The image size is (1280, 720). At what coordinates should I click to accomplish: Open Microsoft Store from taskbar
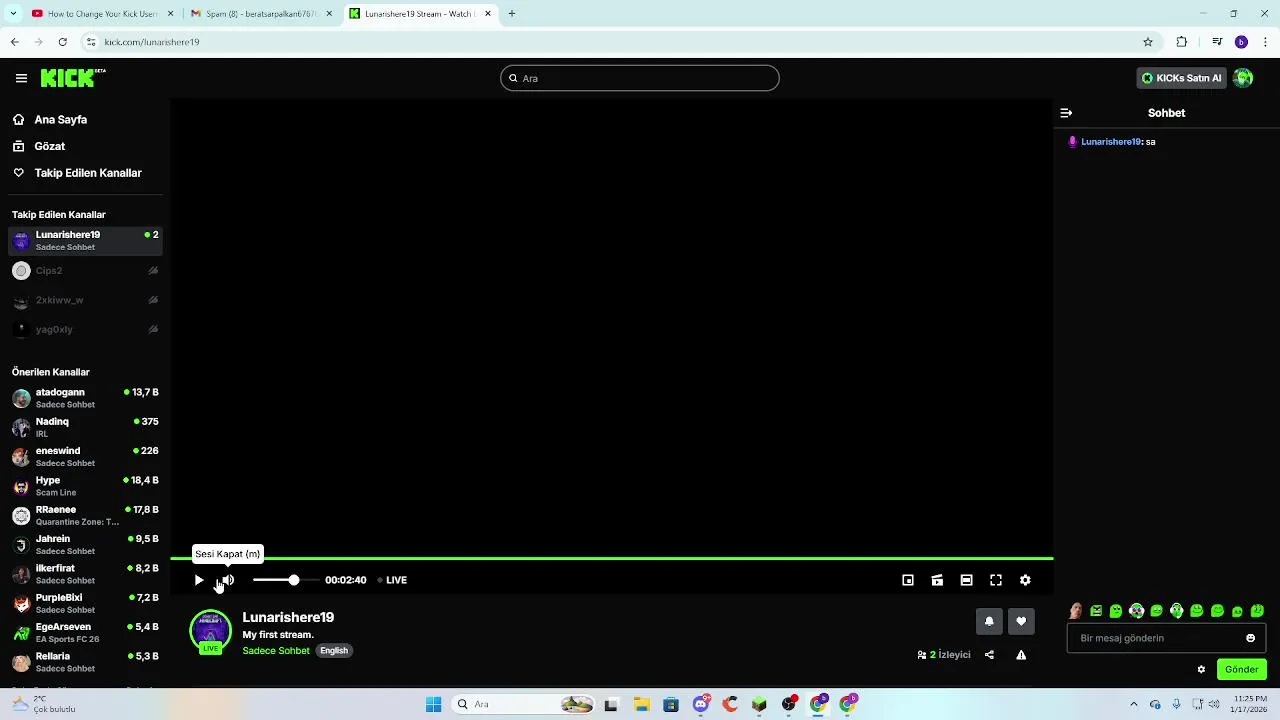[x=671, y=704]
